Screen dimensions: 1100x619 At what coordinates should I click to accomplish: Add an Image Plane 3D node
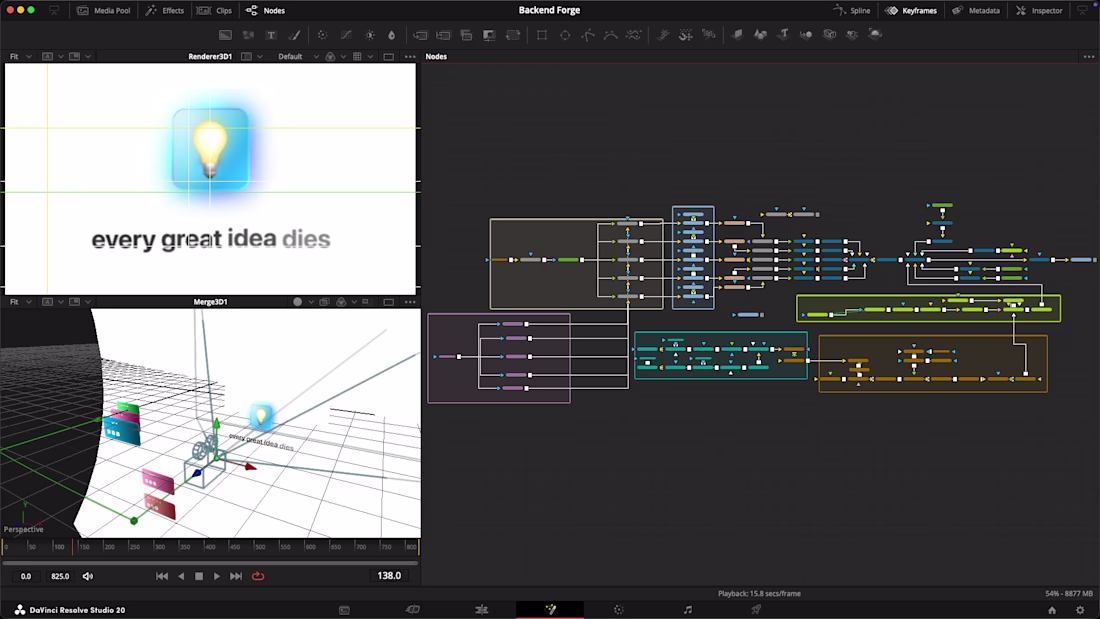[x=737, y=34]
